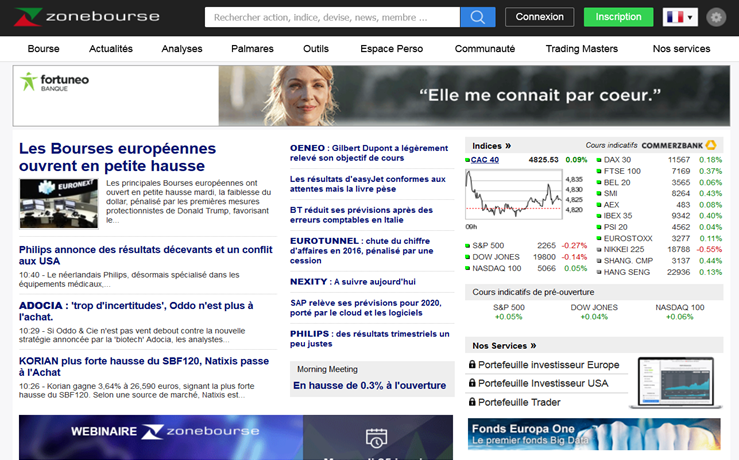Viewport: 739px width, 460px height.
Task: Expand the Nos Services section chevron
Action: 533,346
